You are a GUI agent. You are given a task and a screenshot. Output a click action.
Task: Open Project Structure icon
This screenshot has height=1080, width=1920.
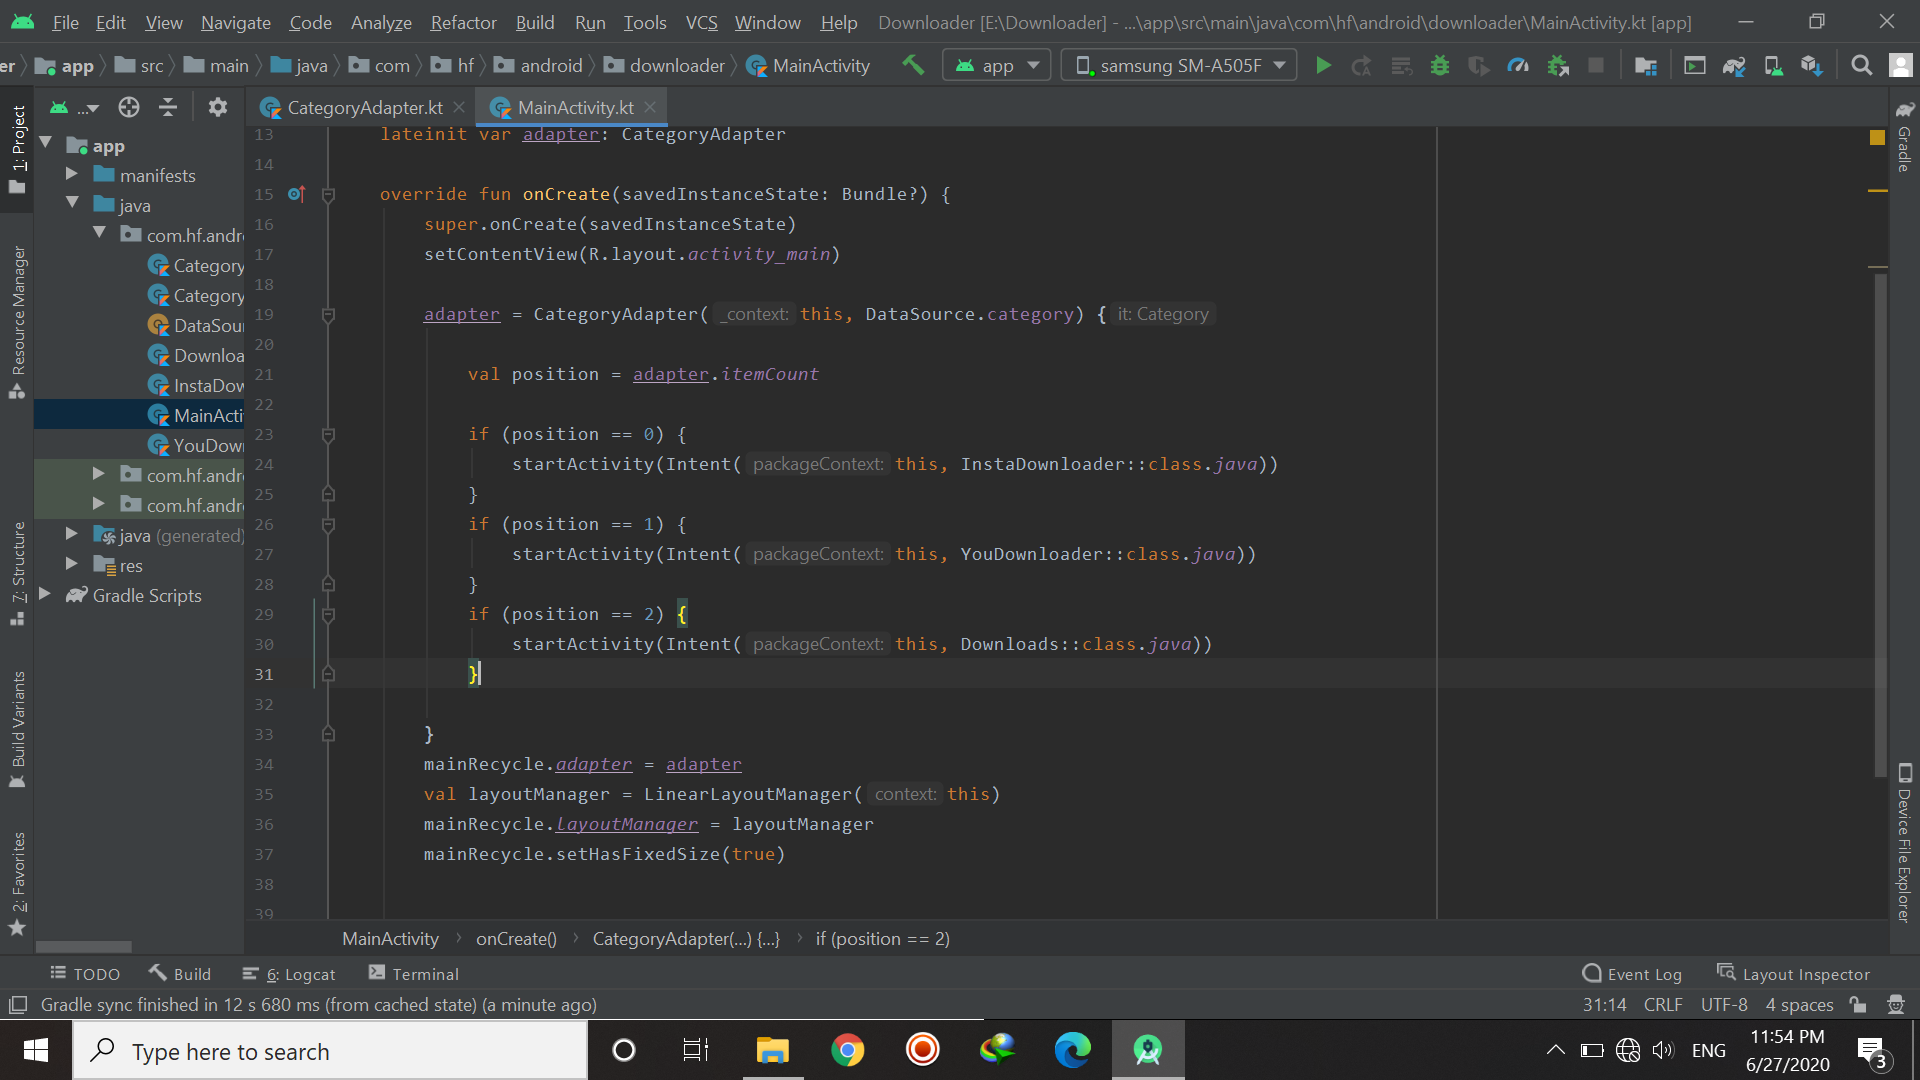coord(1646,66)
